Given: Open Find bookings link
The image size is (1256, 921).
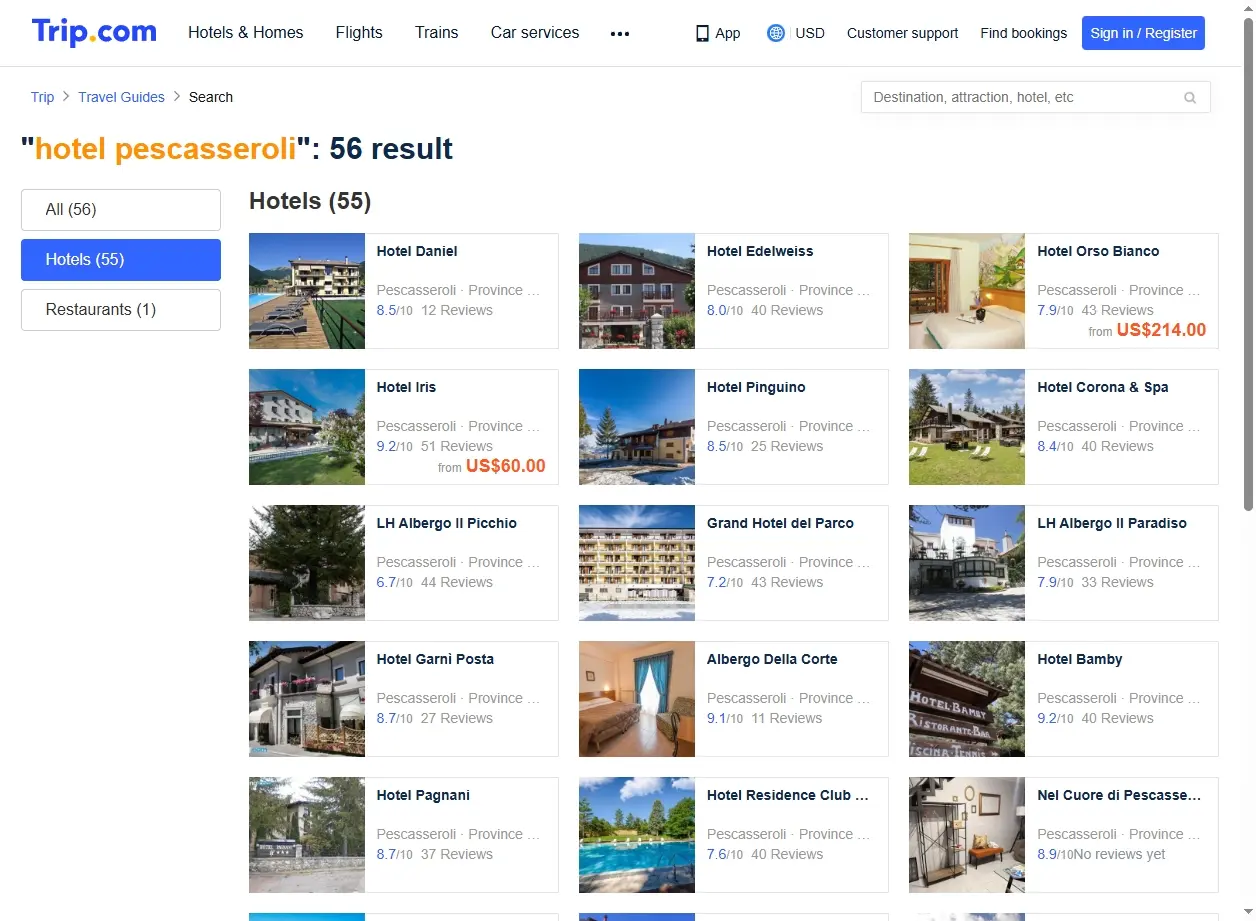Looking at the screenshot, I should [1024, 33].
